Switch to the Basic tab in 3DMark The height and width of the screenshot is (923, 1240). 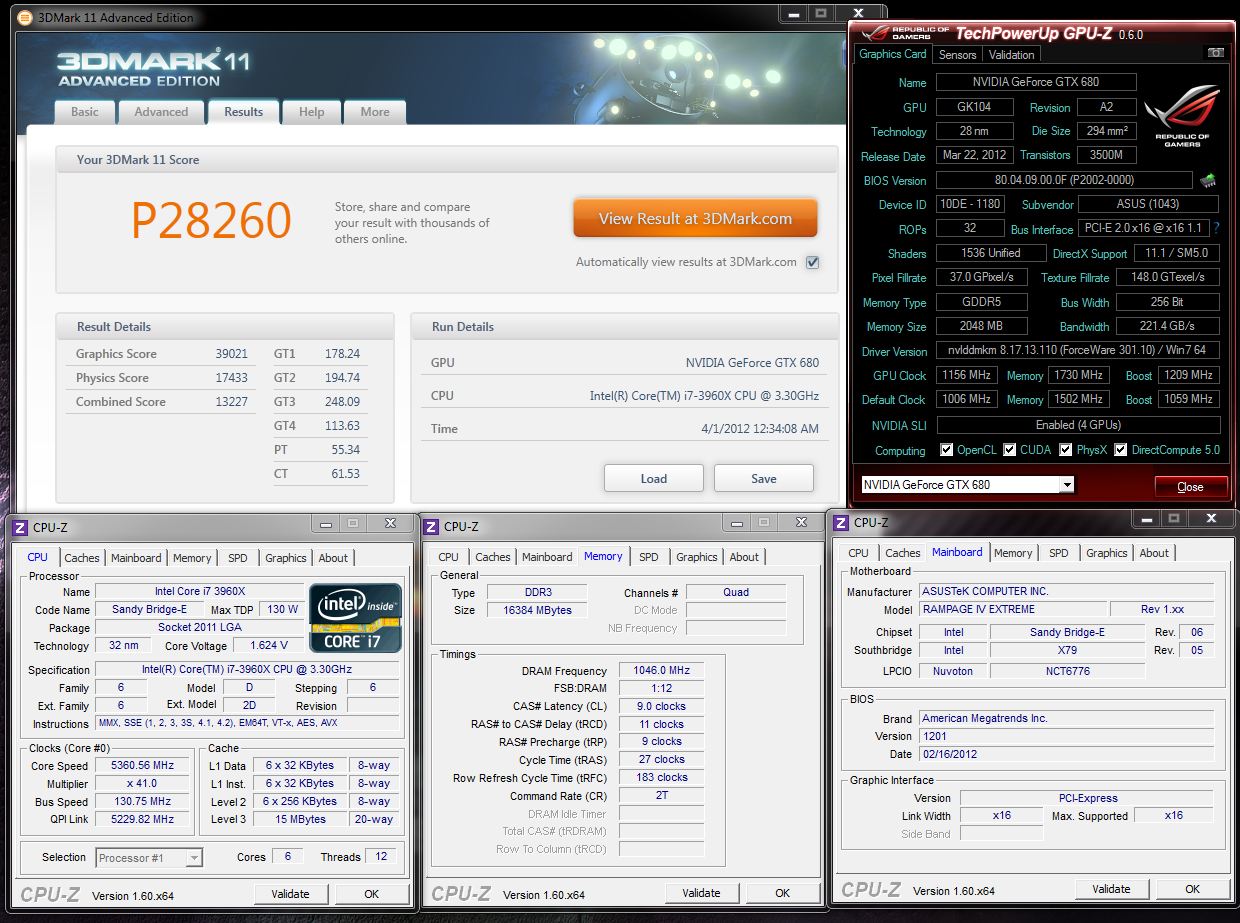point(85,112)
